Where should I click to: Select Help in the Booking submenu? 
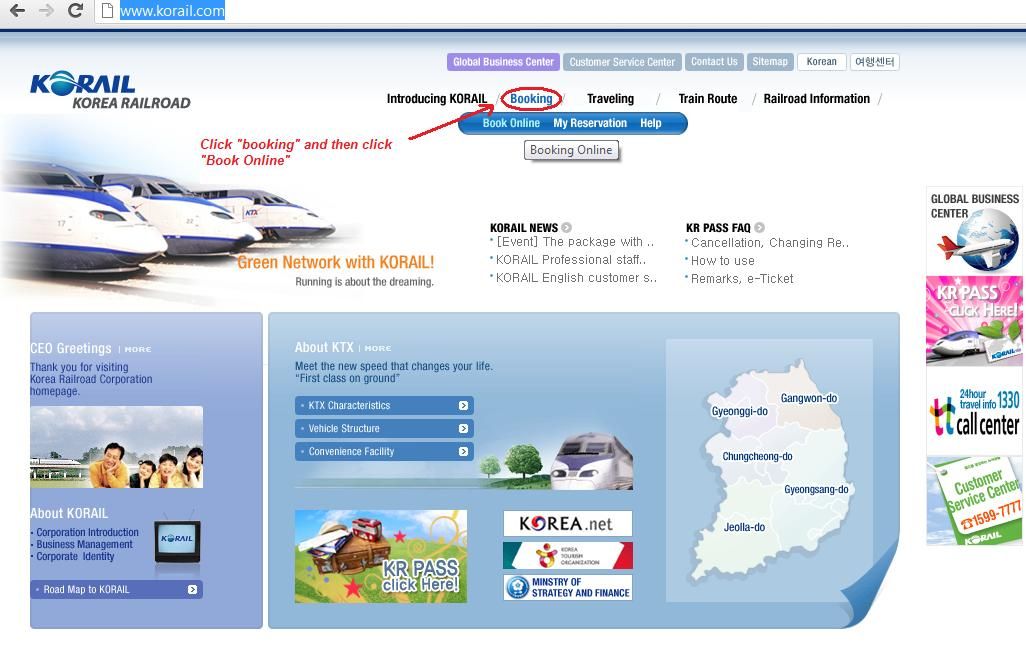pyautogui.click(x=650, y=123)
